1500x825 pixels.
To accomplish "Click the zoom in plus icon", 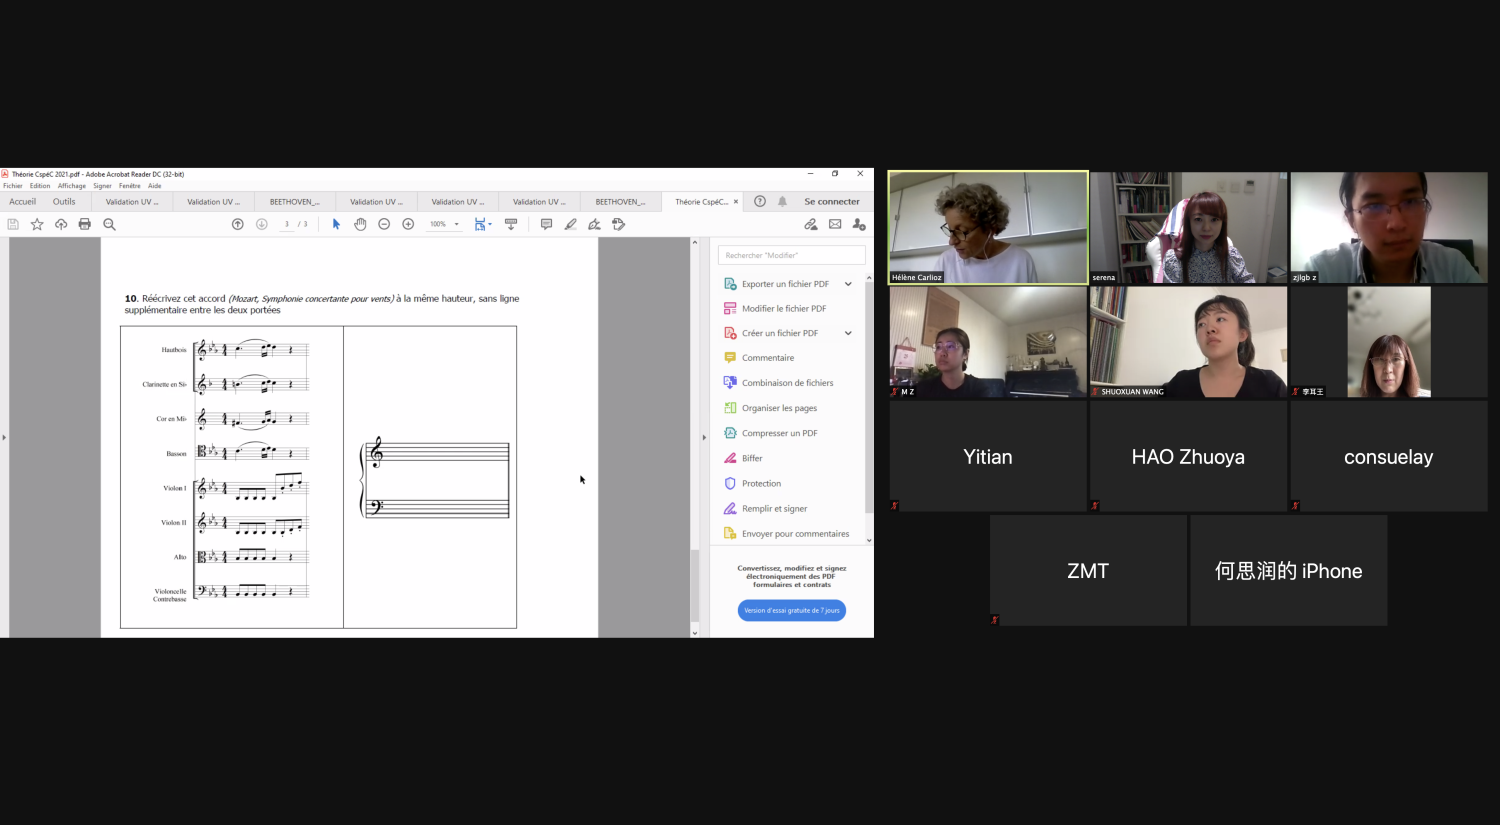I will pos(408,224).
